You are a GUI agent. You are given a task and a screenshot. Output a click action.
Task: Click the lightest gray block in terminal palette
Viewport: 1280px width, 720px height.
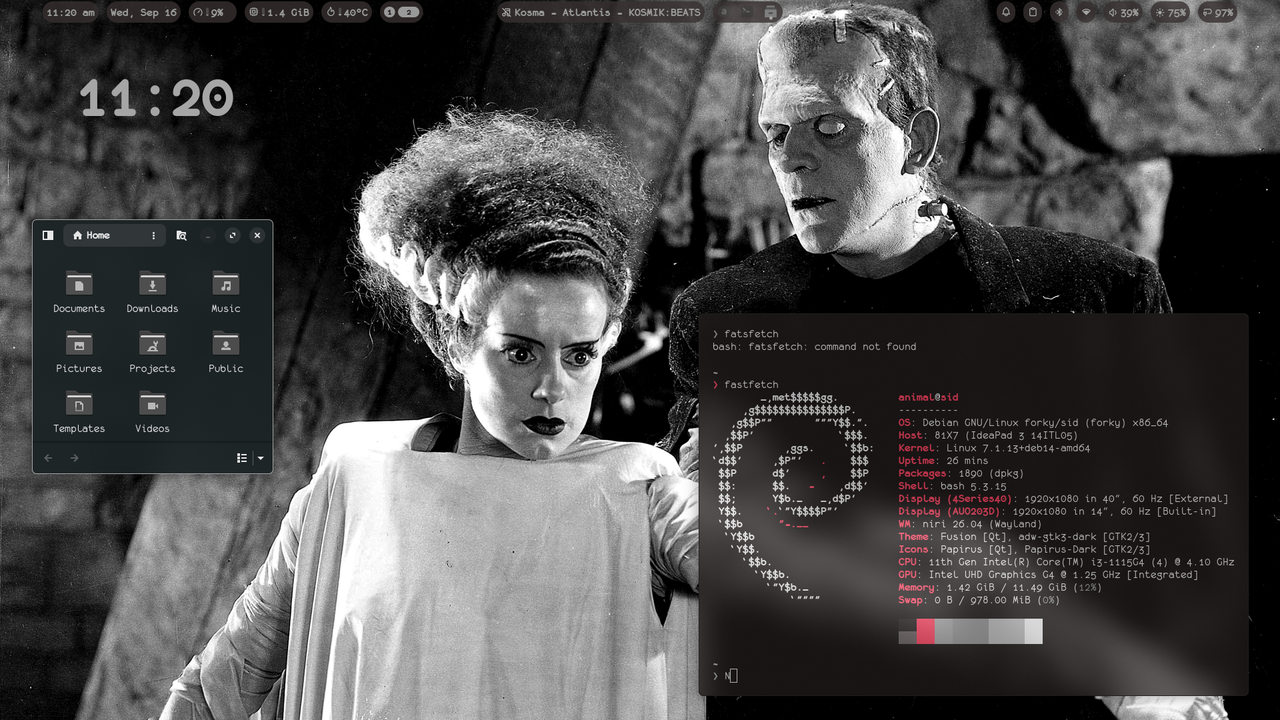tap(1033, 631)
